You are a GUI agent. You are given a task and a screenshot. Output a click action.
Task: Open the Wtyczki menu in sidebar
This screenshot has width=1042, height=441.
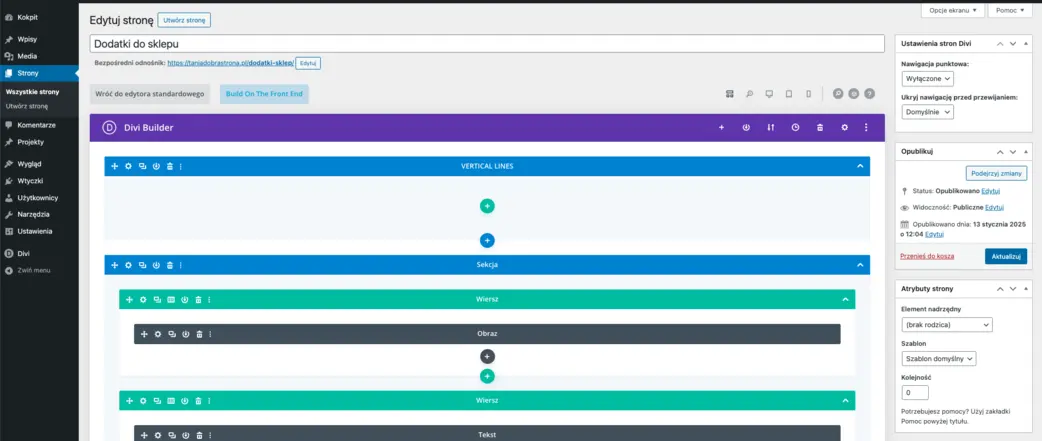click(30, 181)
